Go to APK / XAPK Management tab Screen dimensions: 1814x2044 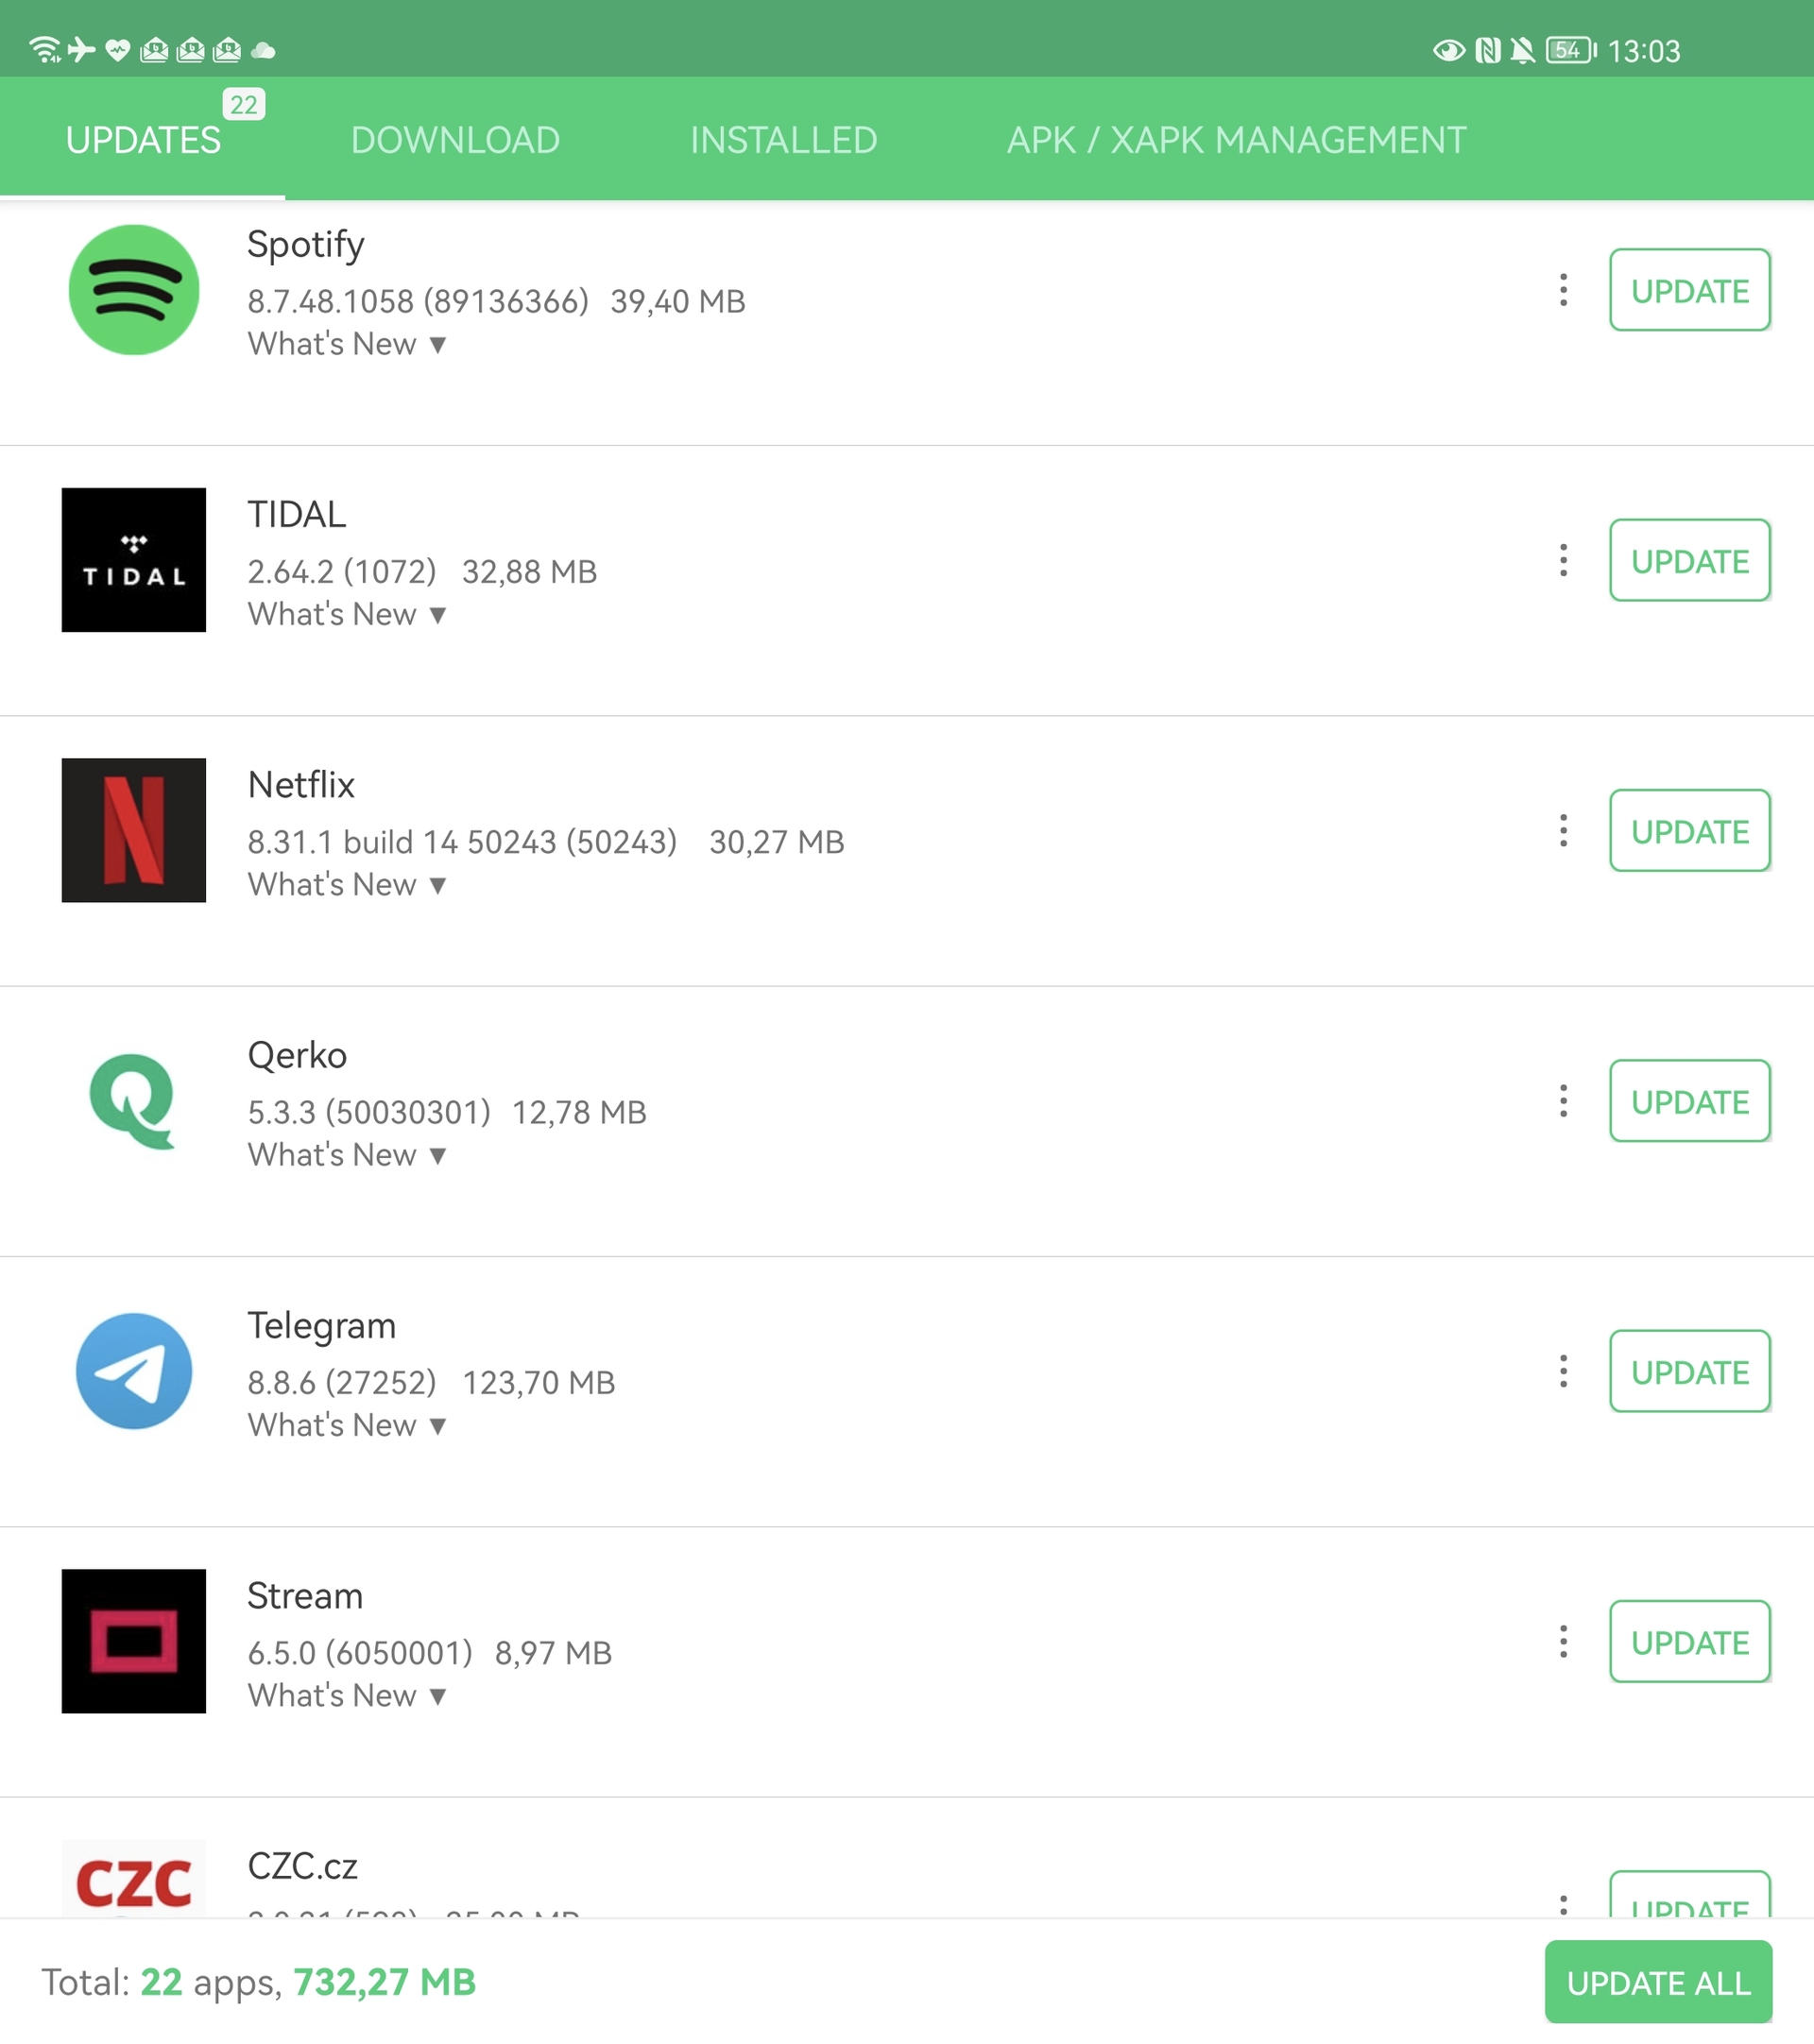[1236, 140]
